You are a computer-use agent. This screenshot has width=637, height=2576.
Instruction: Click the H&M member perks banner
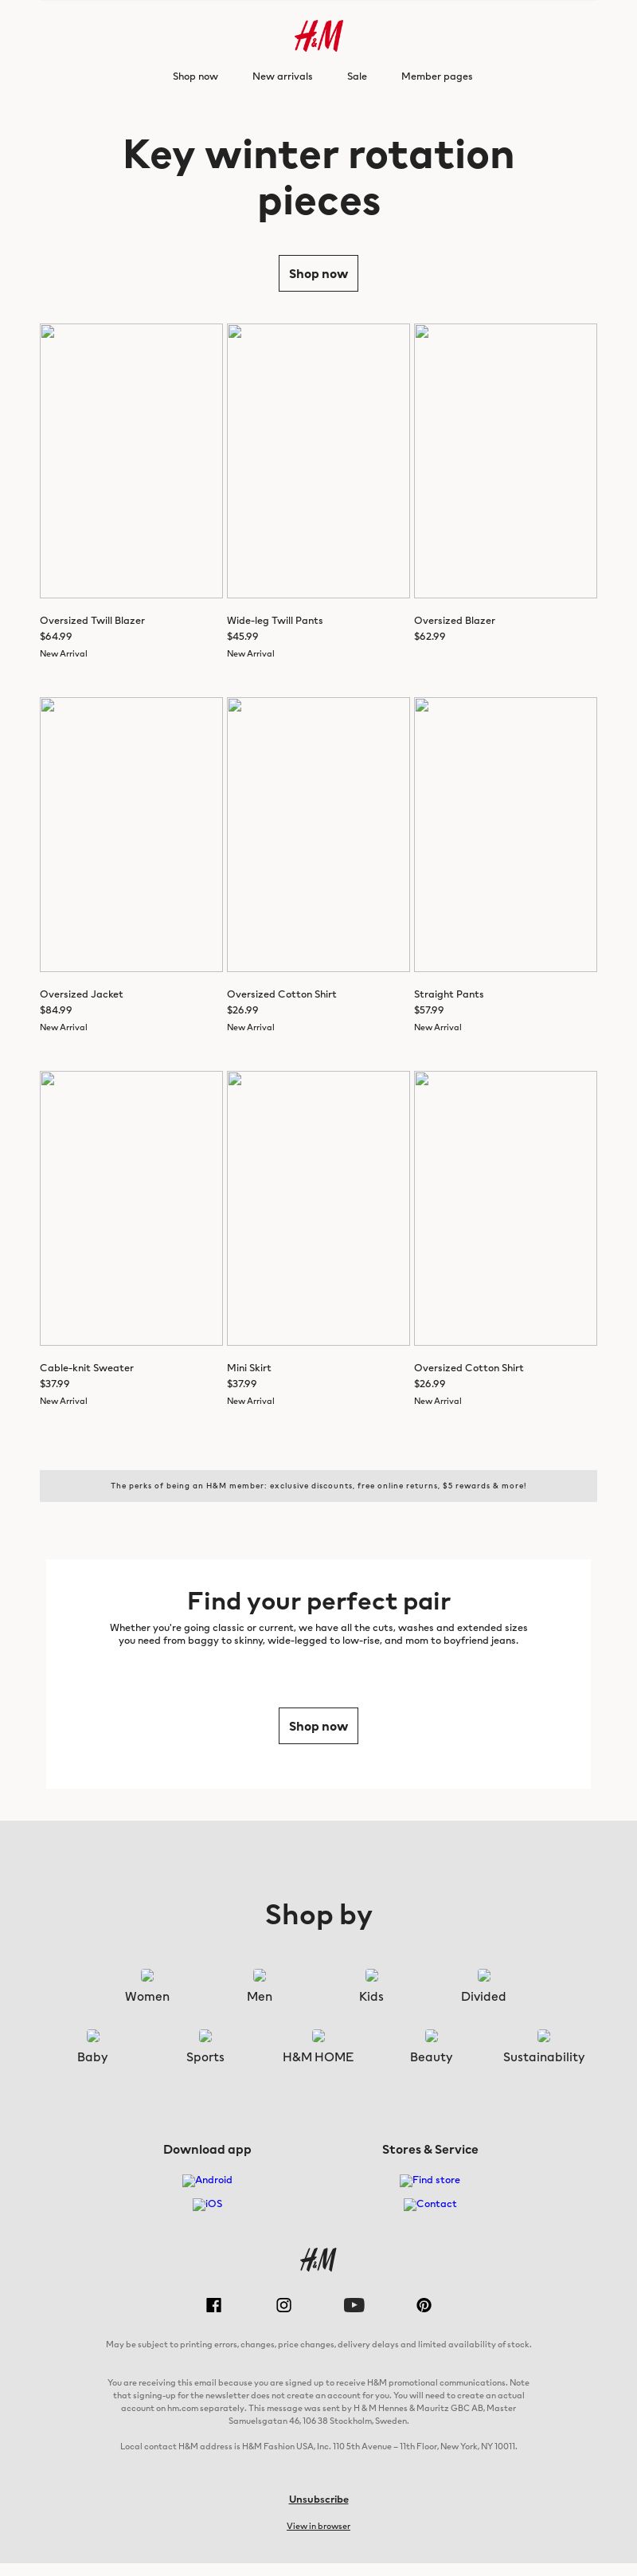tap(318, 1485)
